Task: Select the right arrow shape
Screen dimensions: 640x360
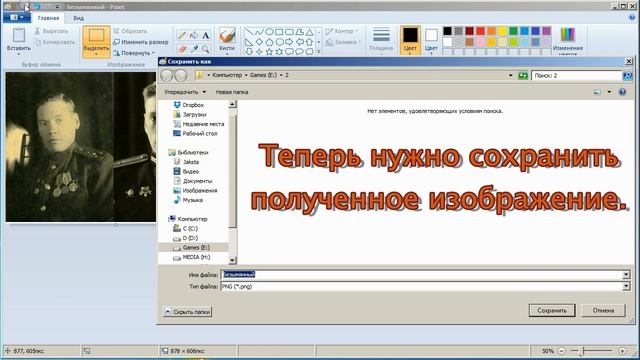Action: coord(289,42)
